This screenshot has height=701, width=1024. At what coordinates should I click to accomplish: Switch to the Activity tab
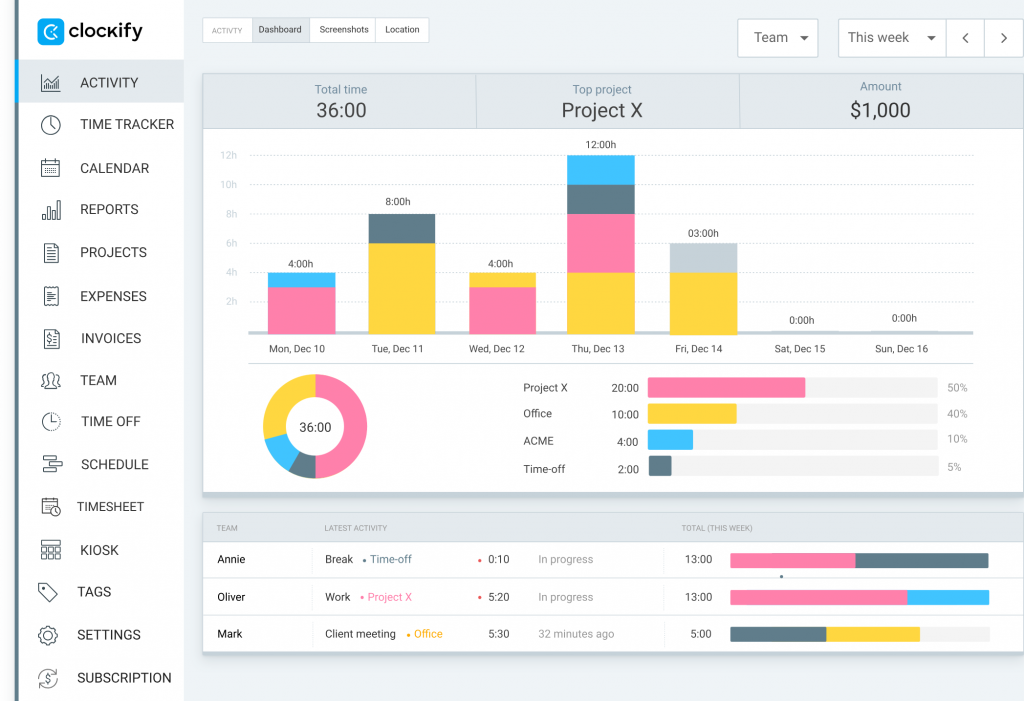227,30
